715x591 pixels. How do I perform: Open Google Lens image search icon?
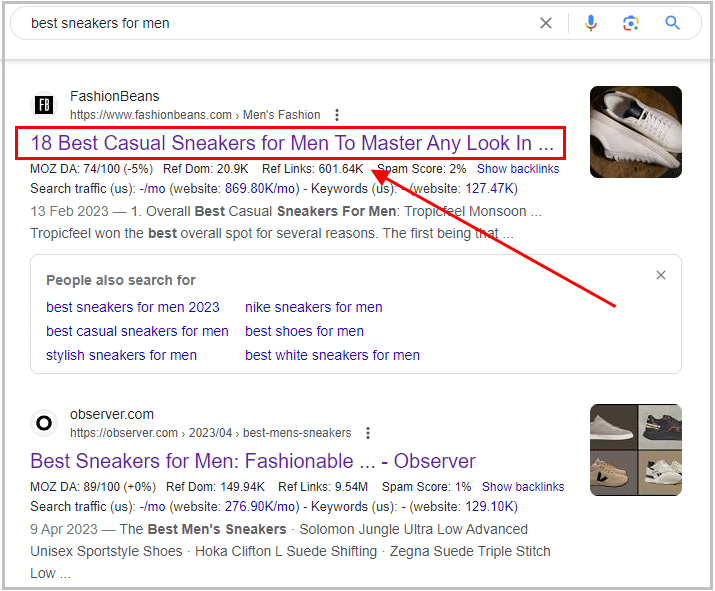(631, 23)
